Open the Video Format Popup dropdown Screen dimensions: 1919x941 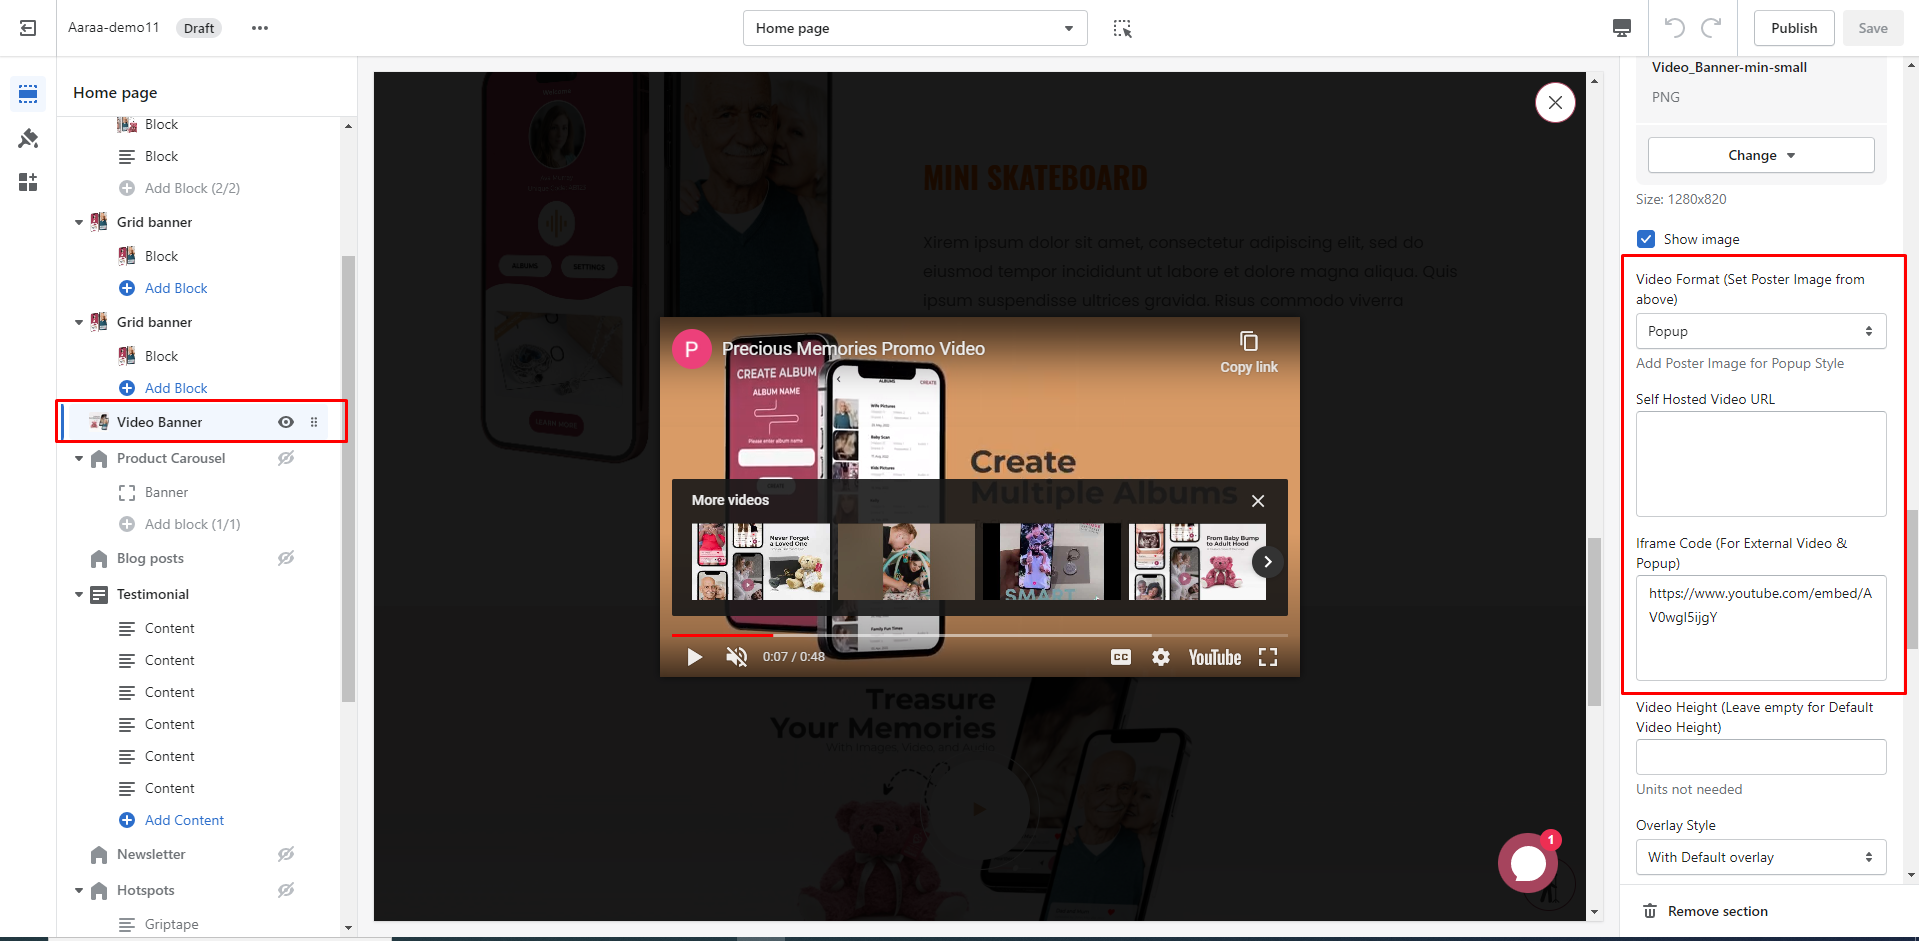[x=1761, y=331]
